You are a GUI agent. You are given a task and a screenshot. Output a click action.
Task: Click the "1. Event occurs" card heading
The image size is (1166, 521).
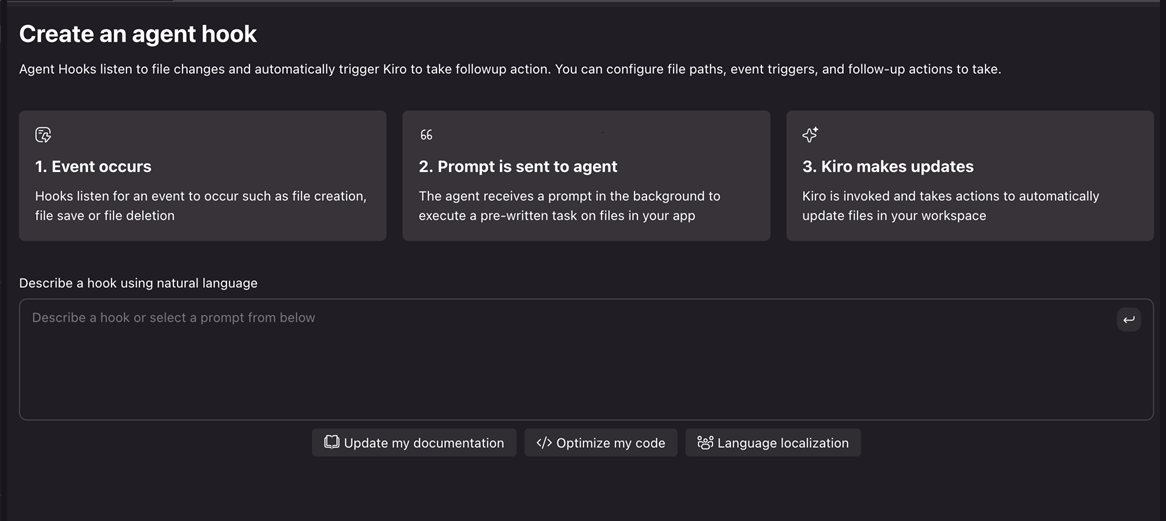pyautogui.click(x=93, y=167)
